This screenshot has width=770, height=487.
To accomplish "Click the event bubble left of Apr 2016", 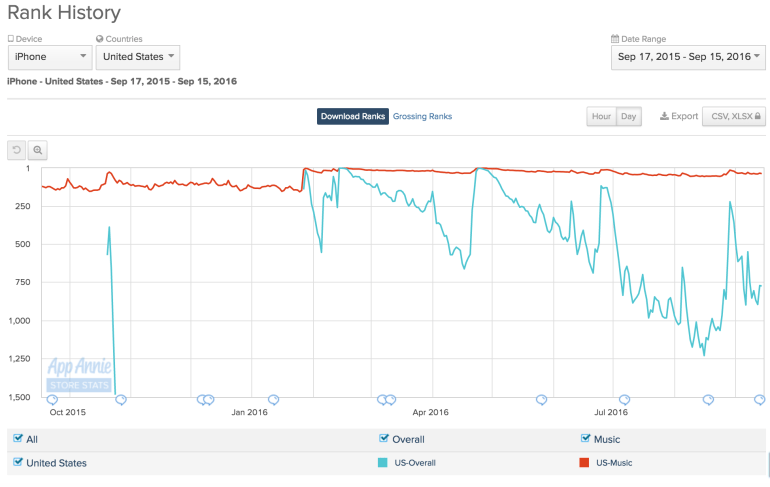I will point(384,399).
